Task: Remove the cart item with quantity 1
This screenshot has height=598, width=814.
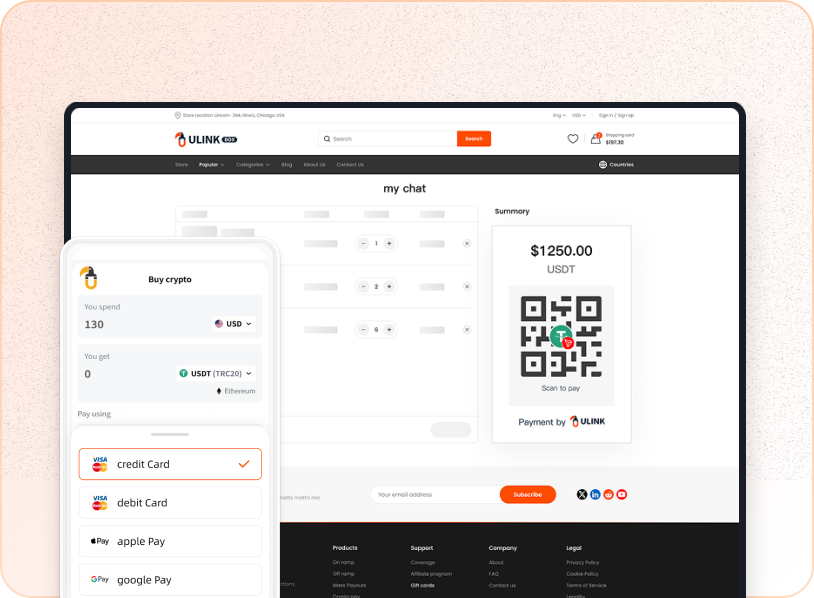Action: [466, 243]
